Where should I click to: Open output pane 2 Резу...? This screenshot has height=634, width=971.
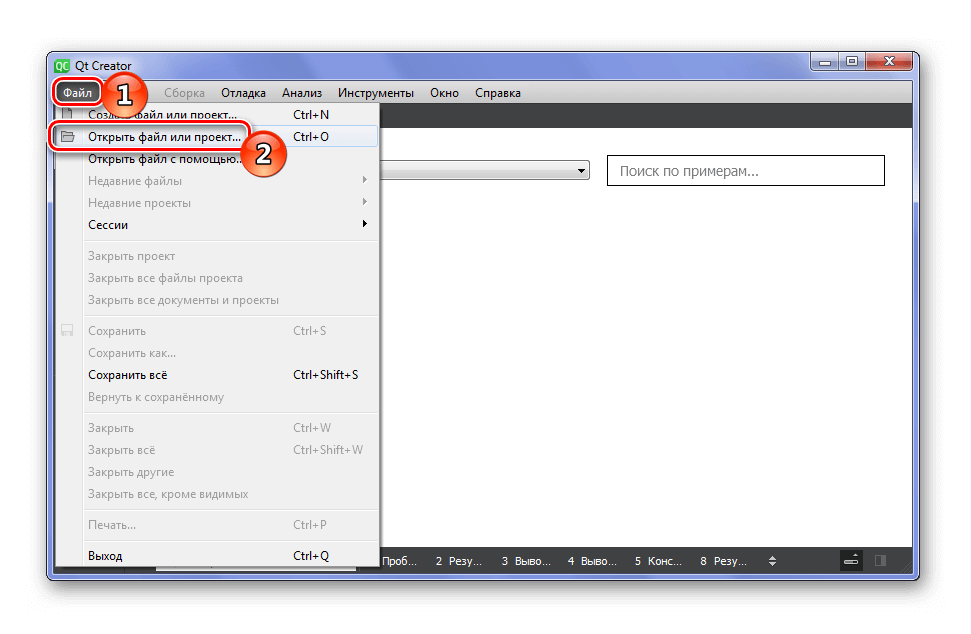click(458, 561)
